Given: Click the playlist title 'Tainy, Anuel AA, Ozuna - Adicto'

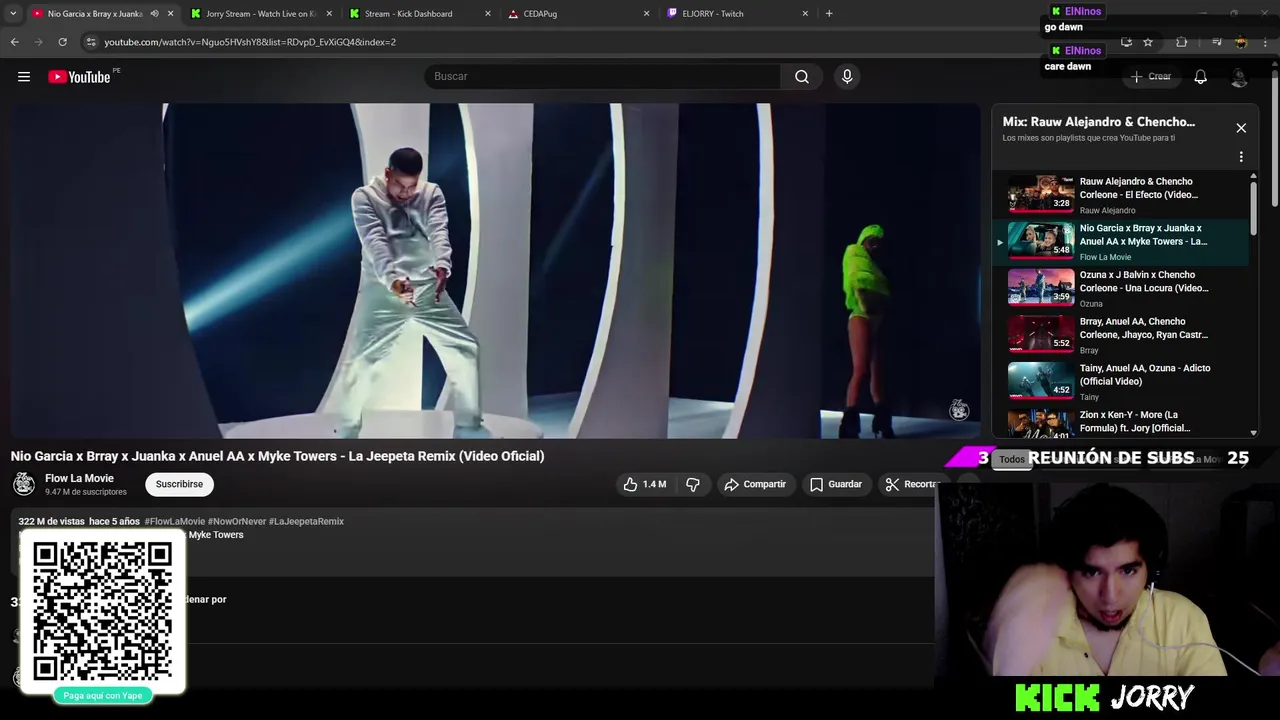Looking at the screenshot, I should pyautogui.click(x=1145, y=374).
